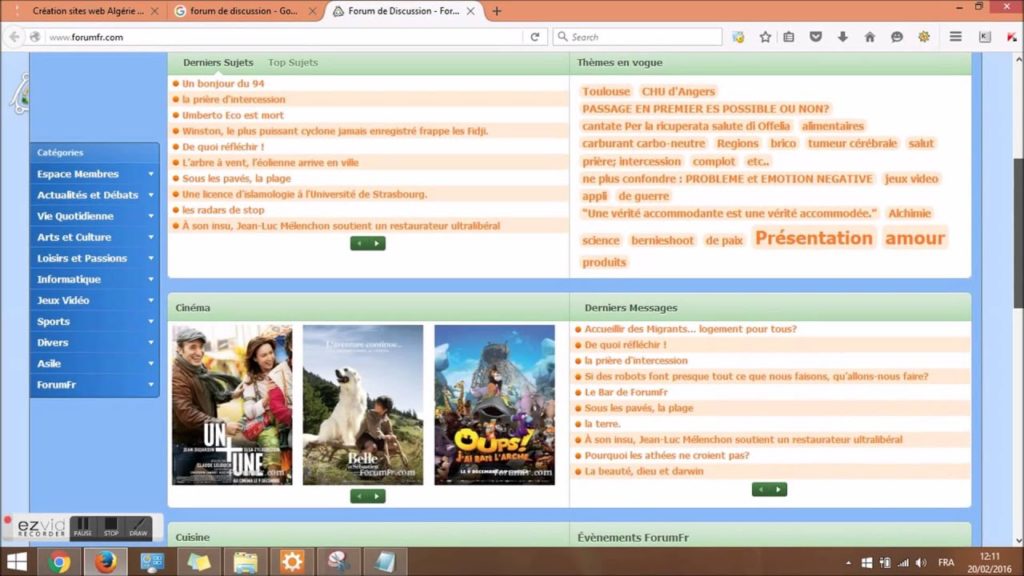Click the 'Toulouse' theme tag
This screenshot has height=576, width=1024.
[x=606, y=92]
